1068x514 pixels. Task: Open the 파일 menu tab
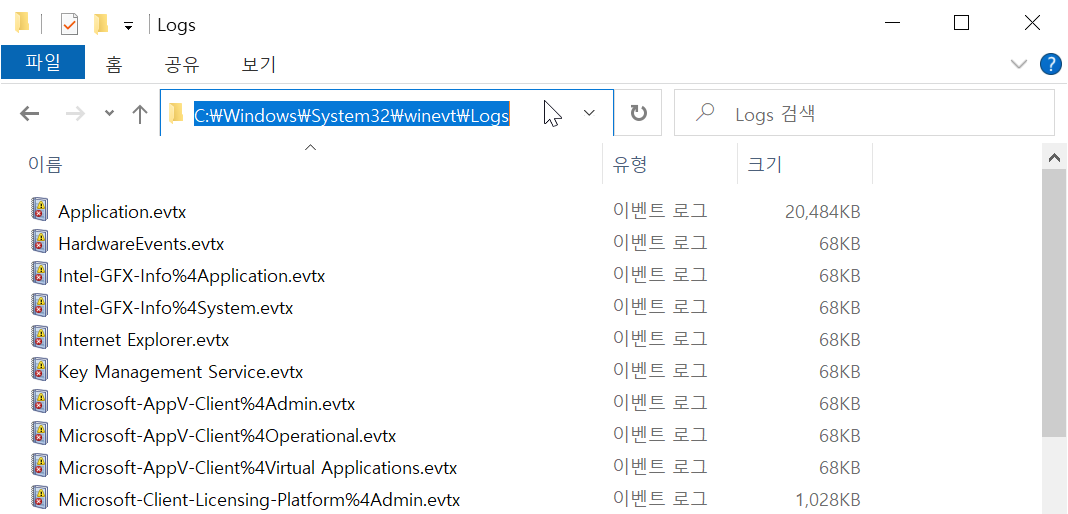43,63
